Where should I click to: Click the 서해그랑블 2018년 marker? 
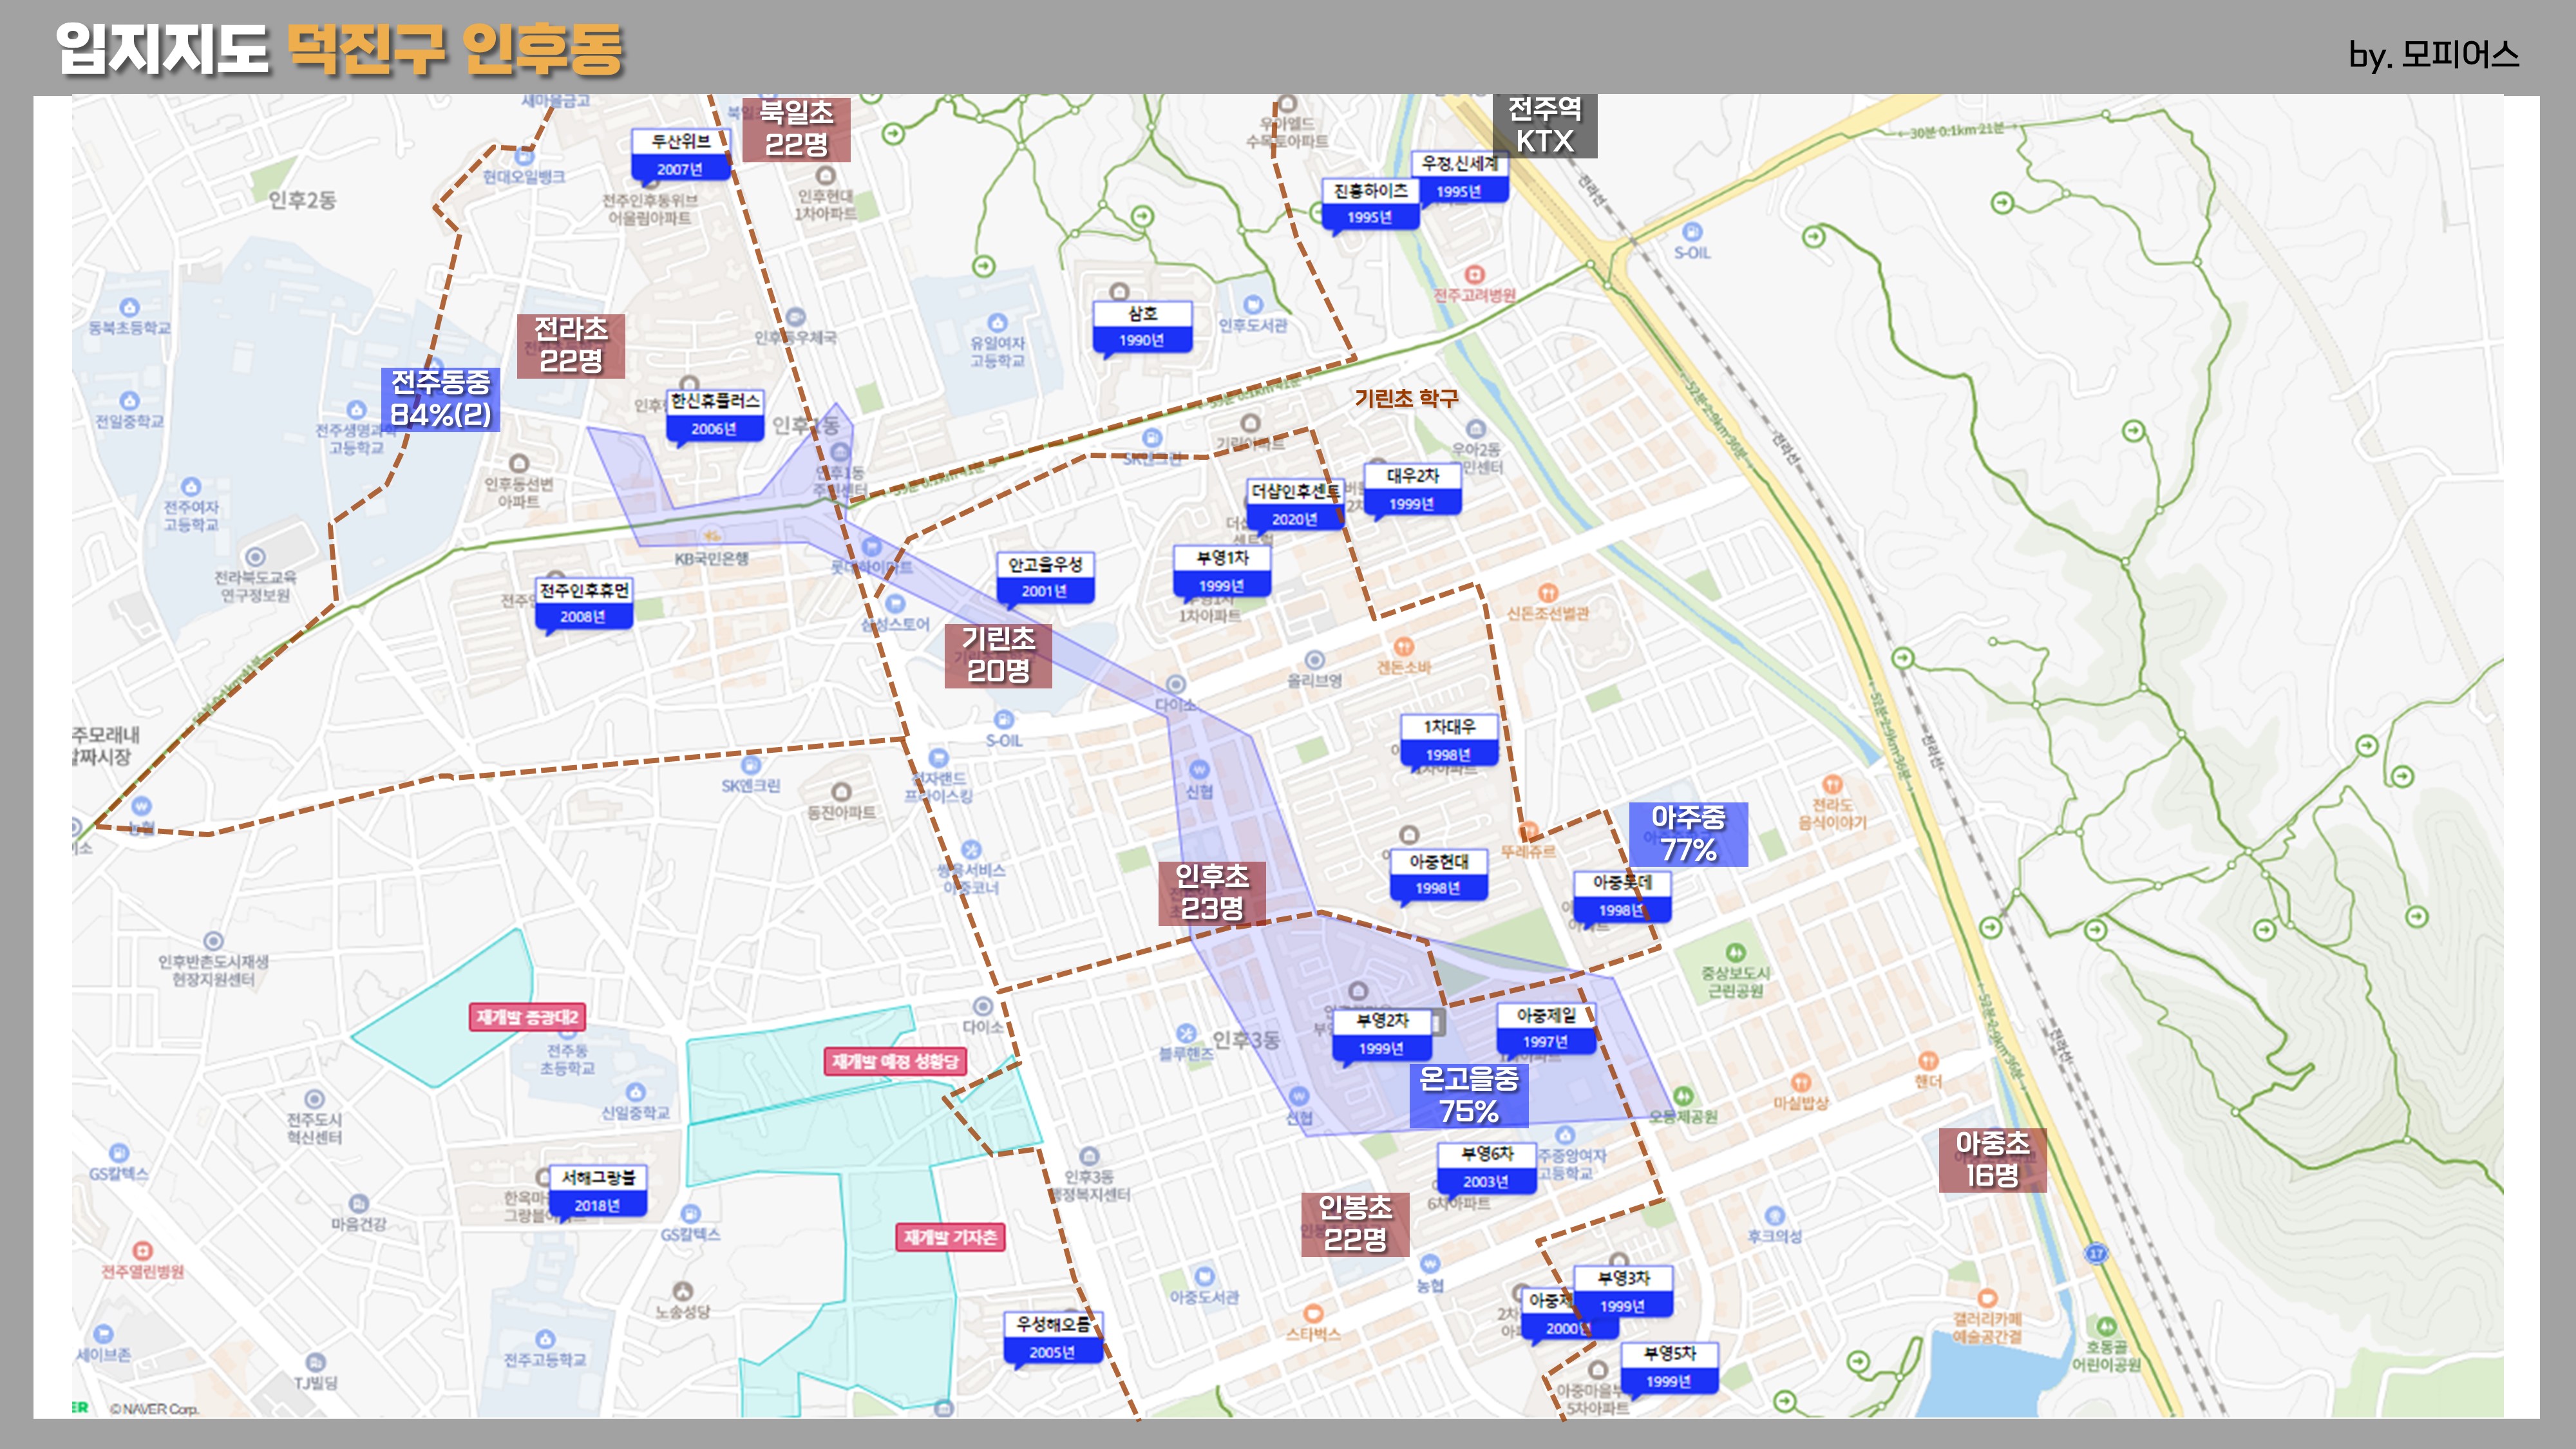coord(598,1191)
